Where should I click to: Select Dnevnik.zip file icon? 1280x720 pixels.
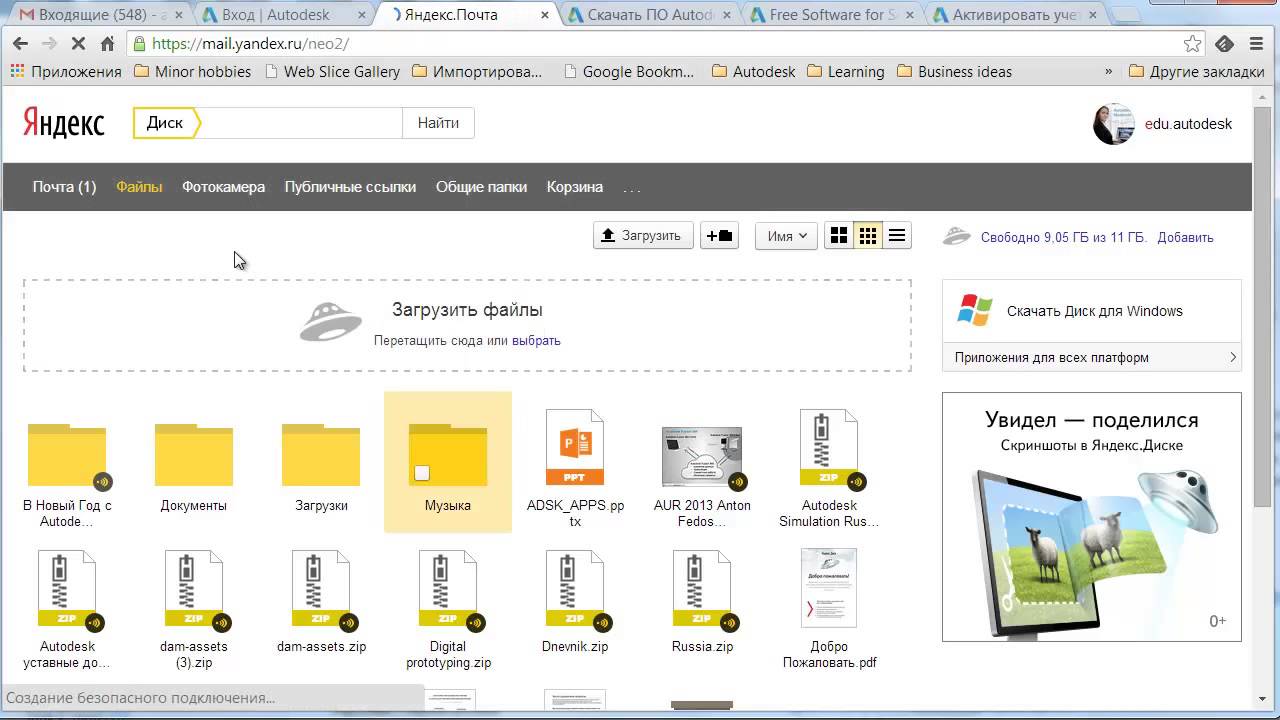[575, 588]
